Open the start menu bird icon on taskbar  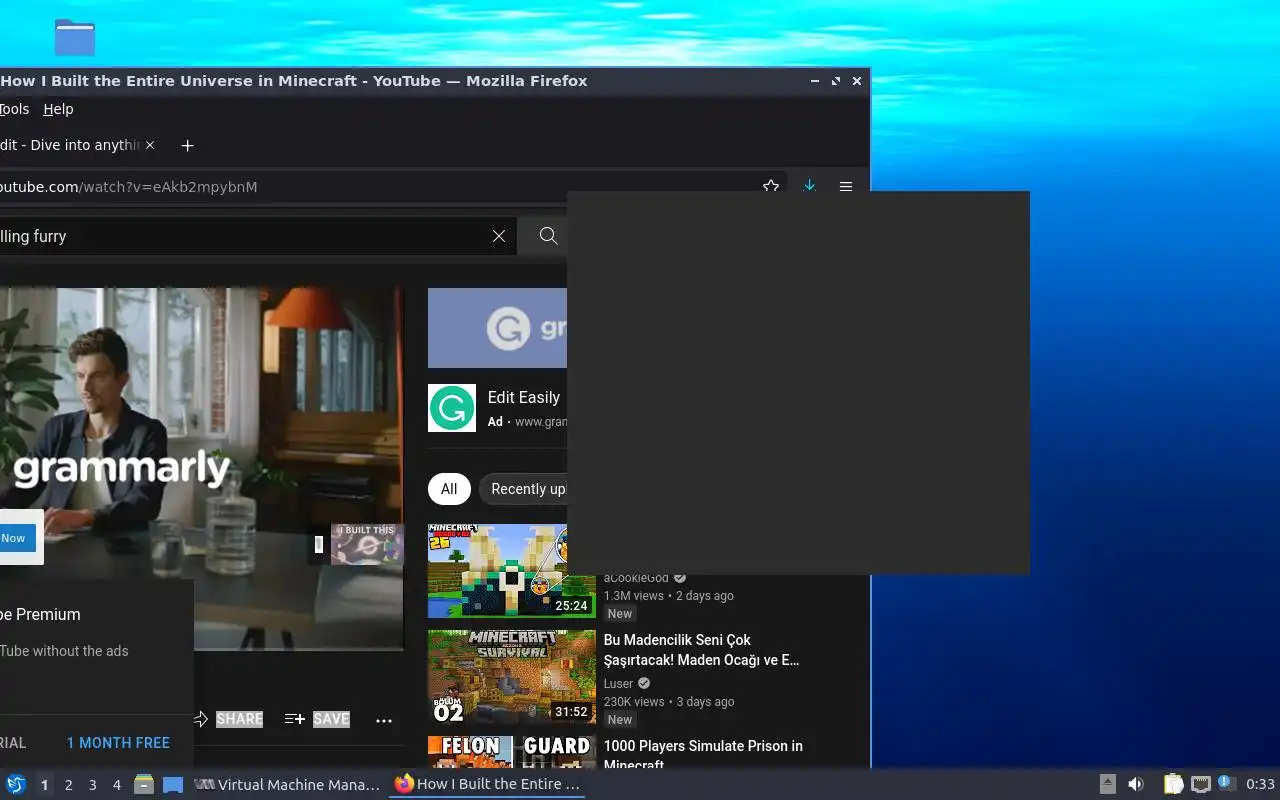point(16,784)
